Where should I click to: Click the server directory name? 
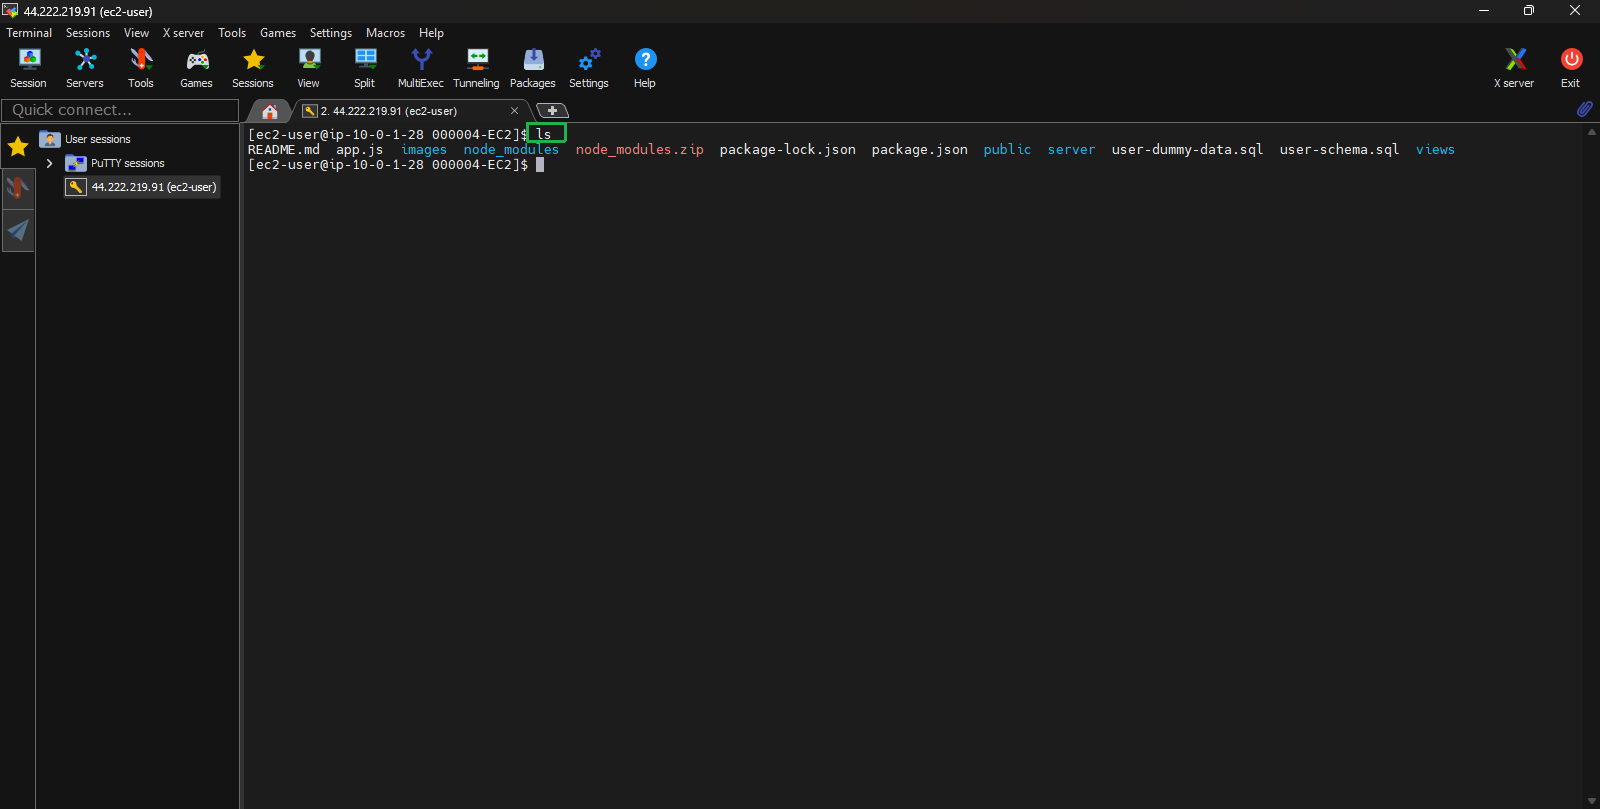coord(1072,150)
